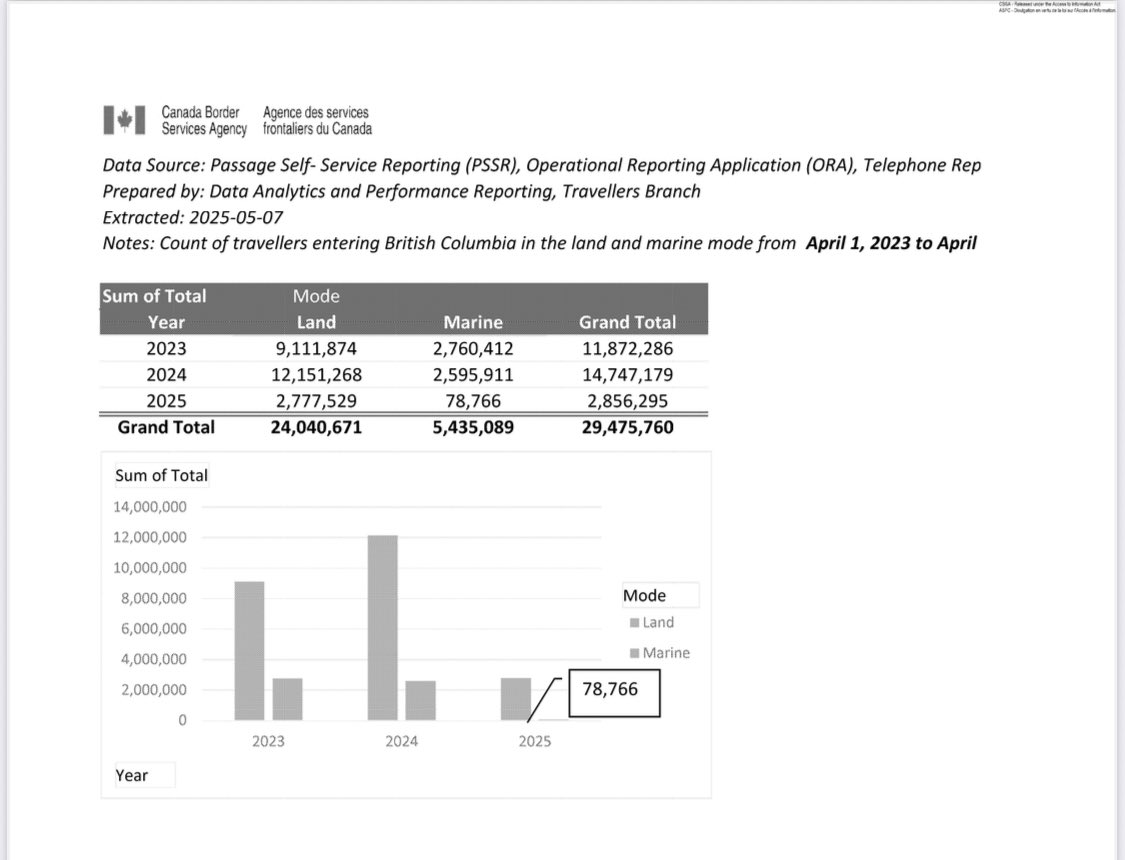Screen dimensions: 1125x860
Task: Click the 8,000,000 axis label
Action: coord(154,598)
